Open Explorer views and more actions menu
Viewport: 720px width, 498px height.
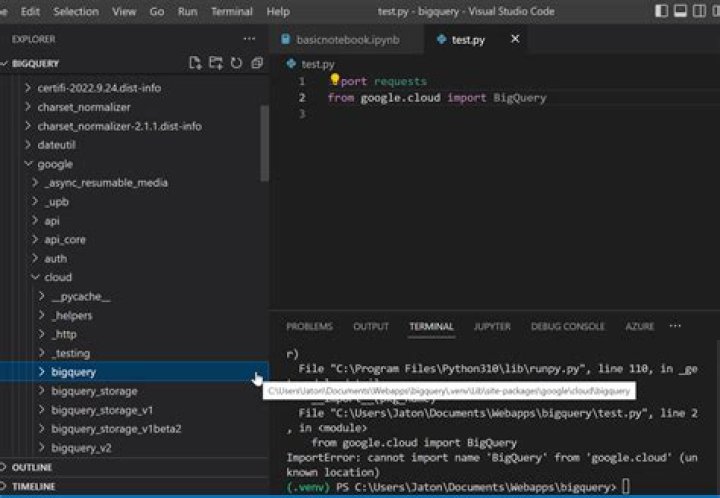point(249,39)
